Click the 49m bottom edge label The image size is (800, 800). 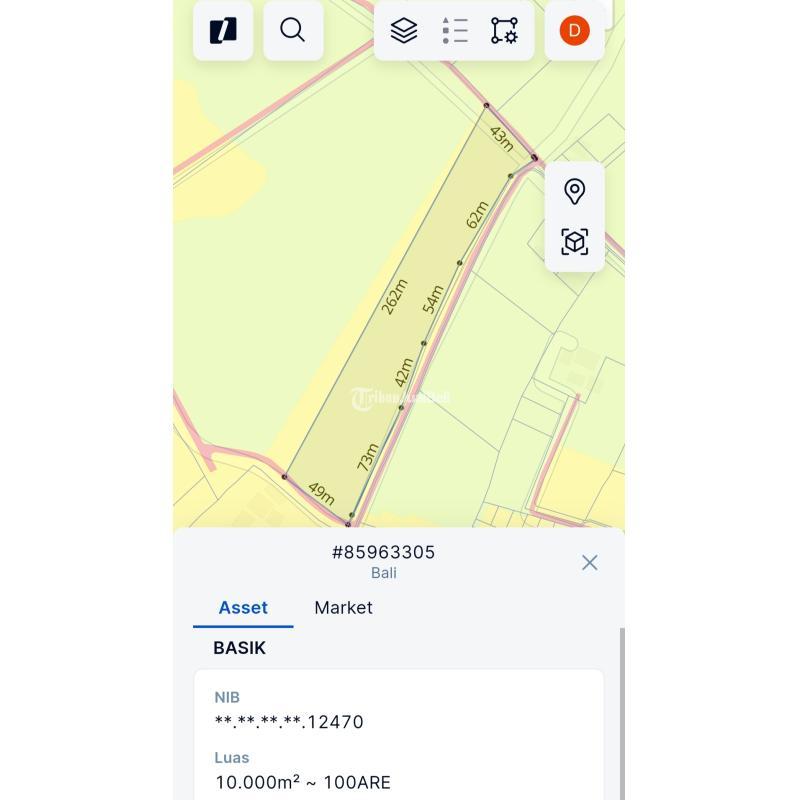pyautogui.click(x=321, y=492)
